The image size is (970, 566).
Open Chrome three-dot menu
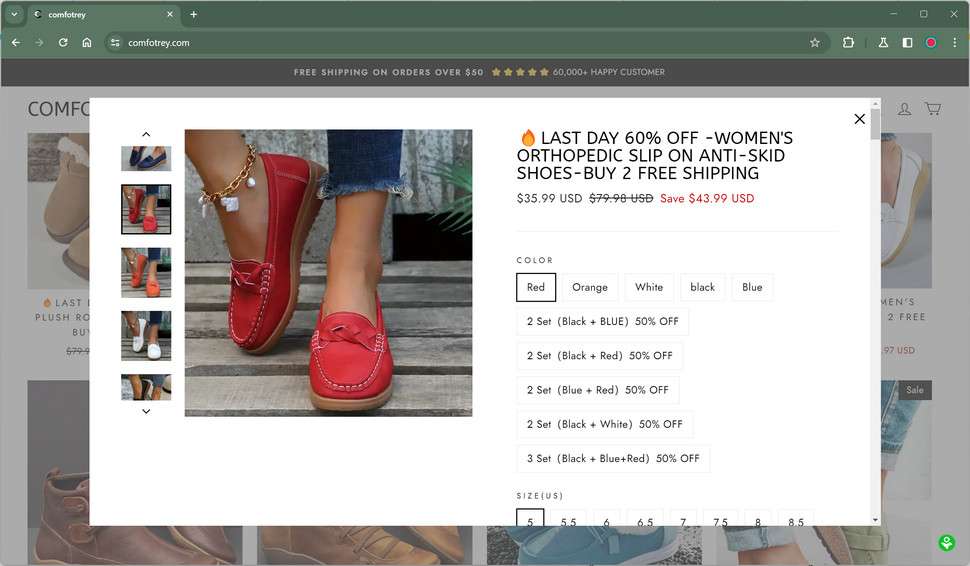click(x=954, y=43)
